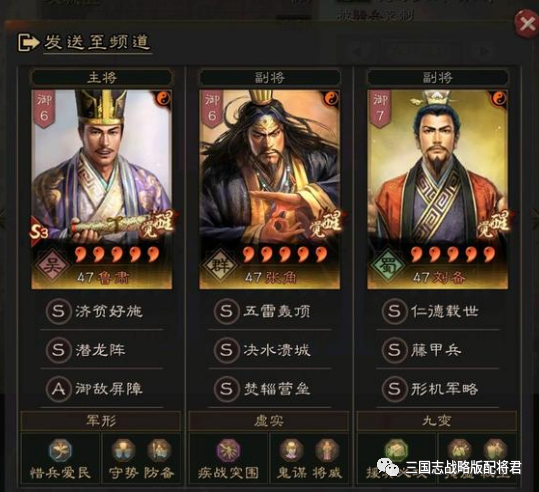Select the 军形 tactics header

click(101, 421)
